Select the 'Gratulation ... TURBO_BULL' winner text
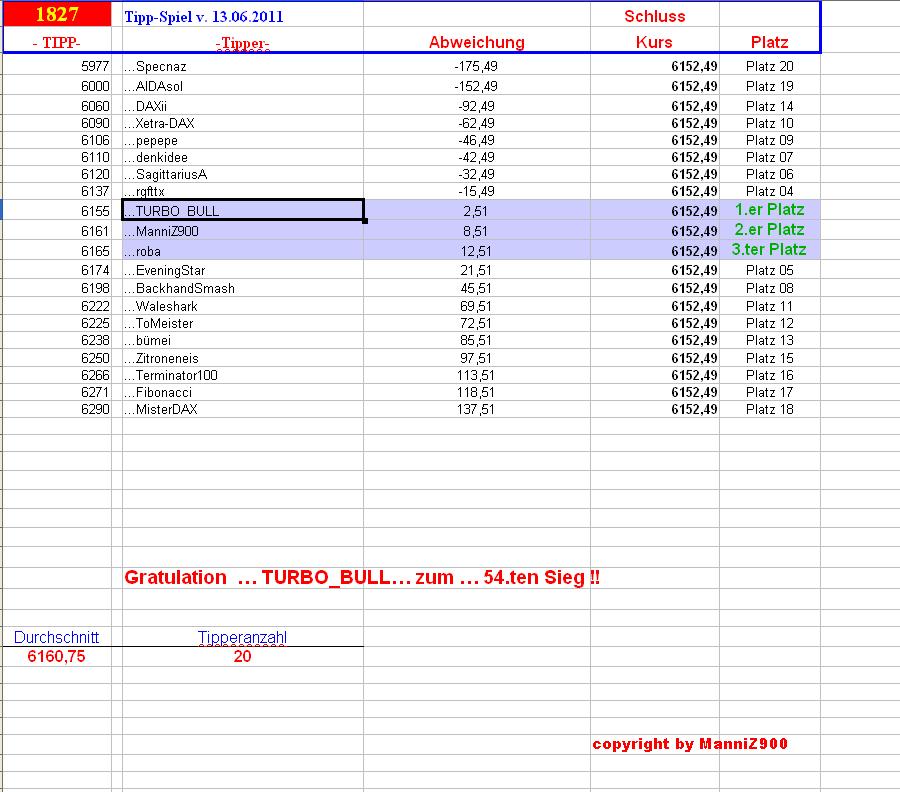The image size is (900, 792). [x=362, y=577]
